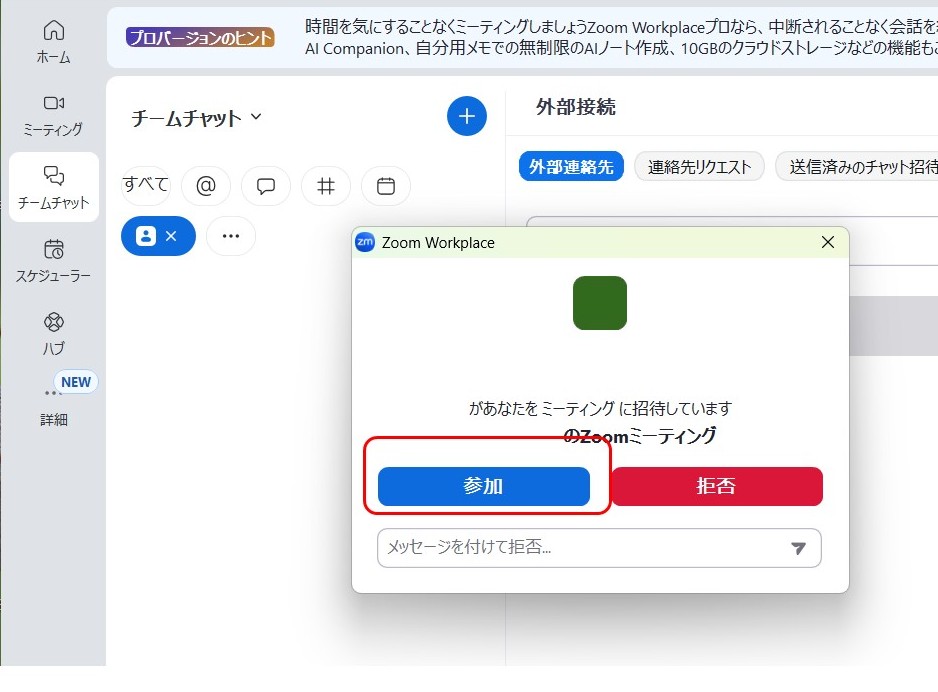Image resolution: width=938 pixels, height=692 pixels.
Task: Select the チームチャット sidebar item
Action: pos(54,187)
